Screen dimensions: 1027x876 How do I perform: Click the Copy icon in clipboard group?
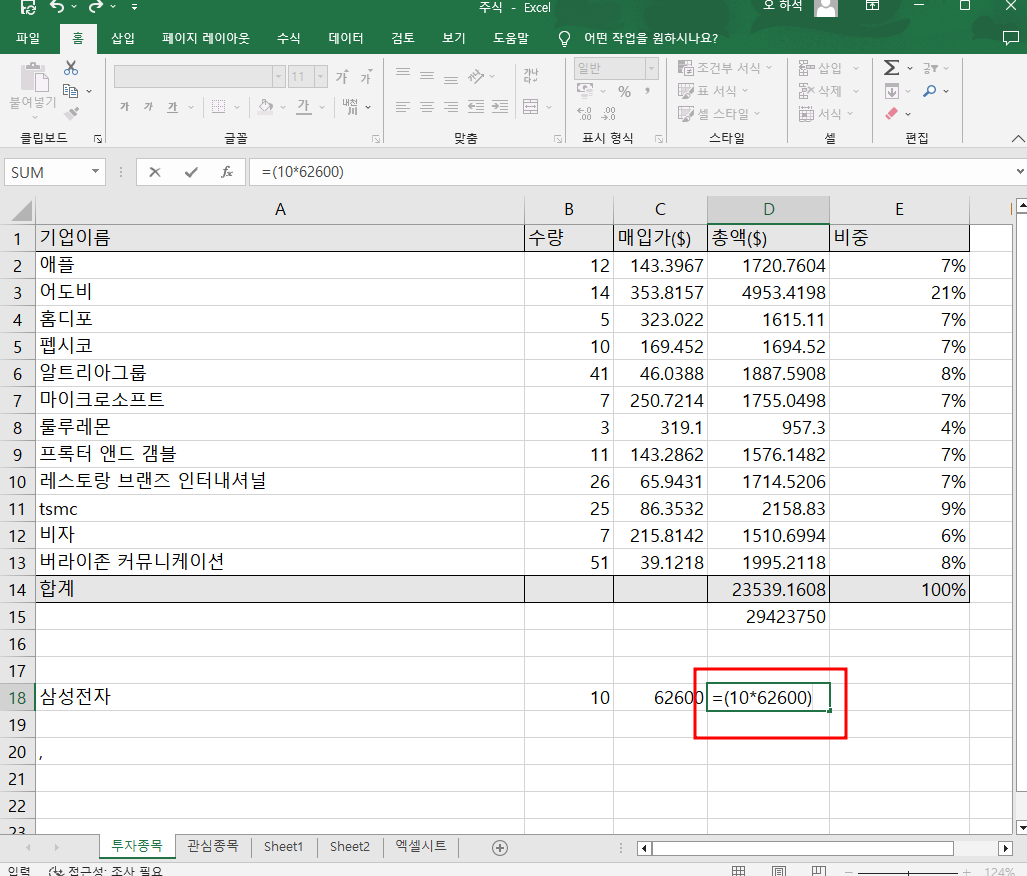(x=70, y=91)
